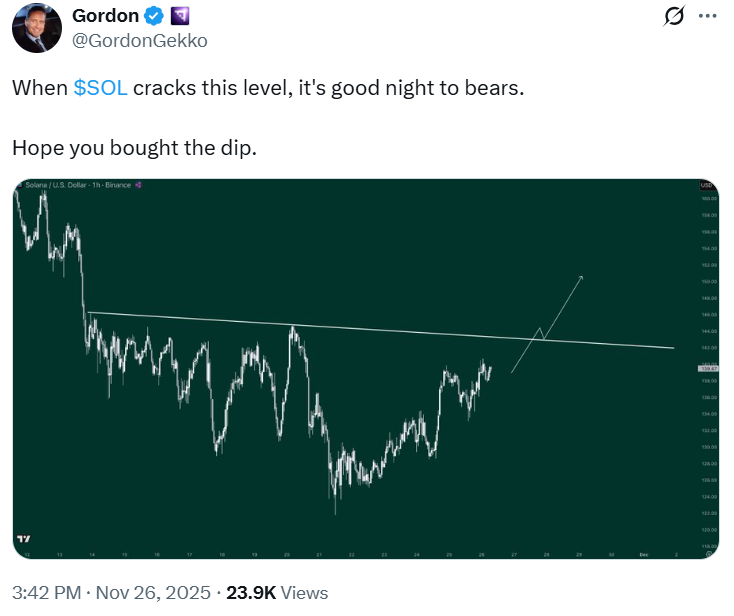
Task: Click the TradingView logo in chart corner
Action: coord(24,539)
